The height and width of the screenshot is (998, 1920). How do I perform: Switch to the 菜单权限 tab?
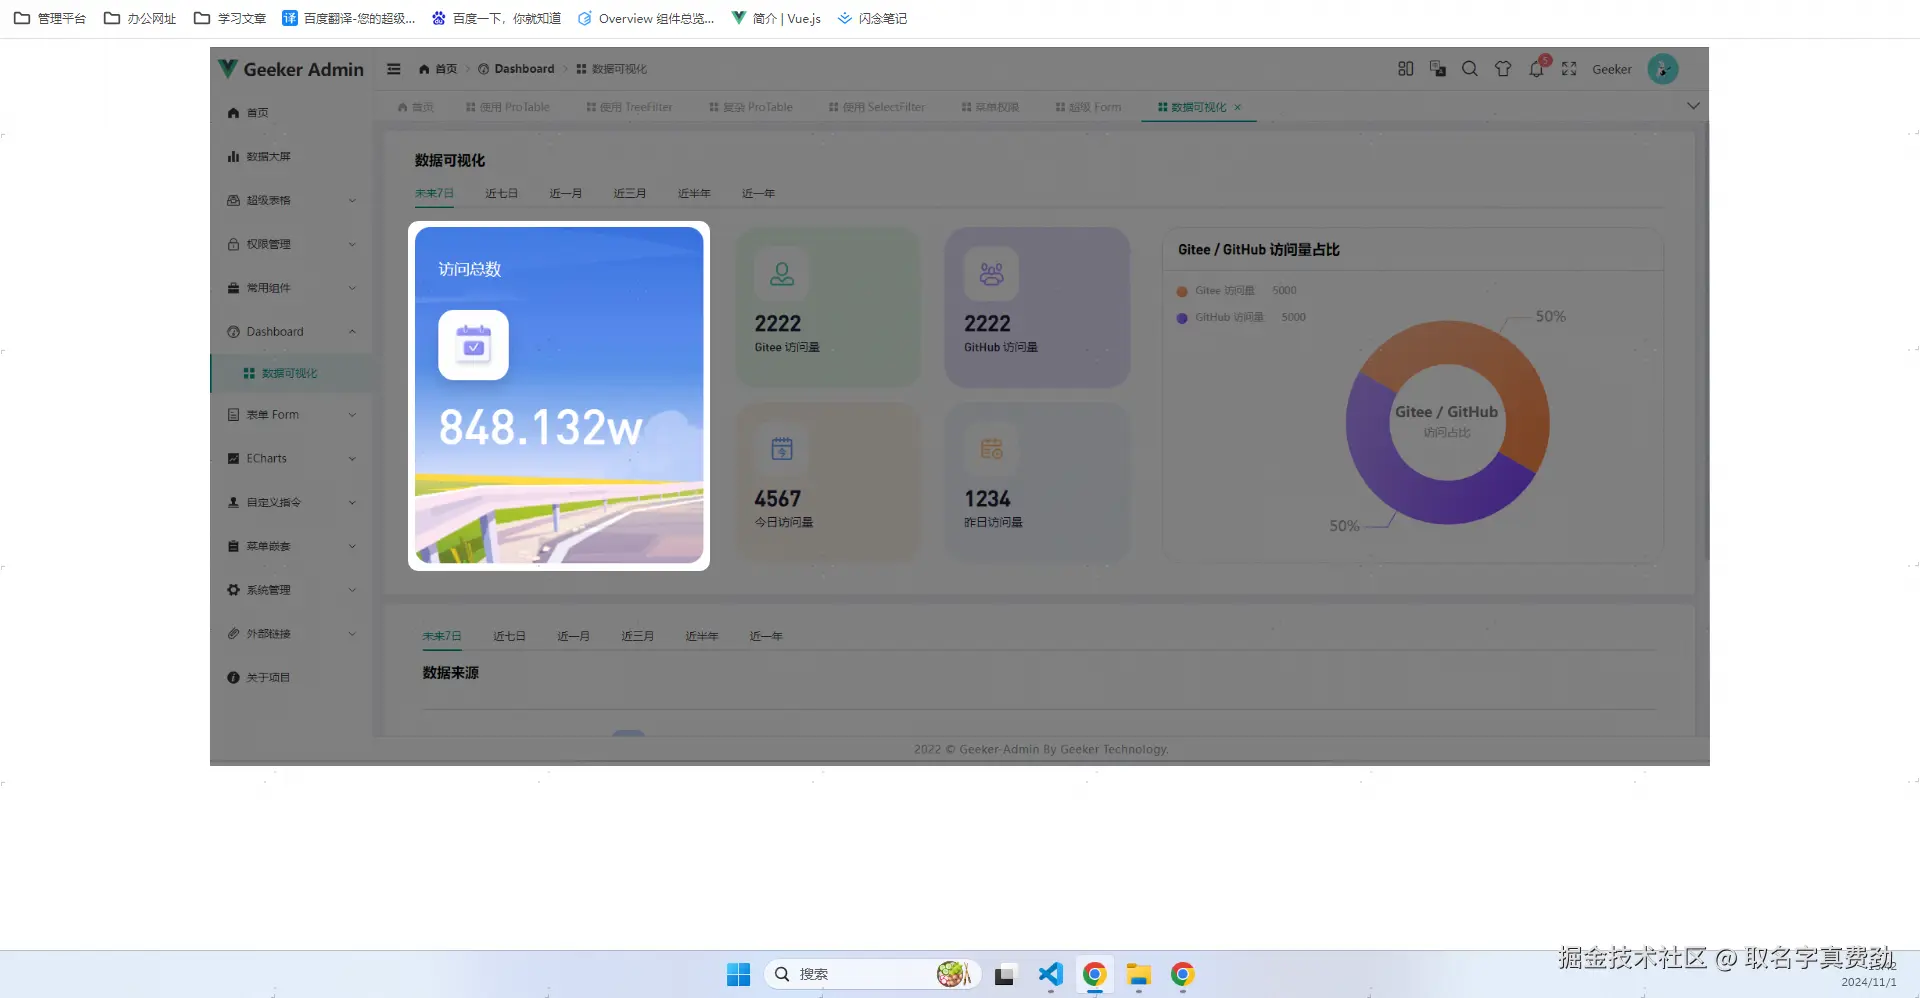point(990,107)
